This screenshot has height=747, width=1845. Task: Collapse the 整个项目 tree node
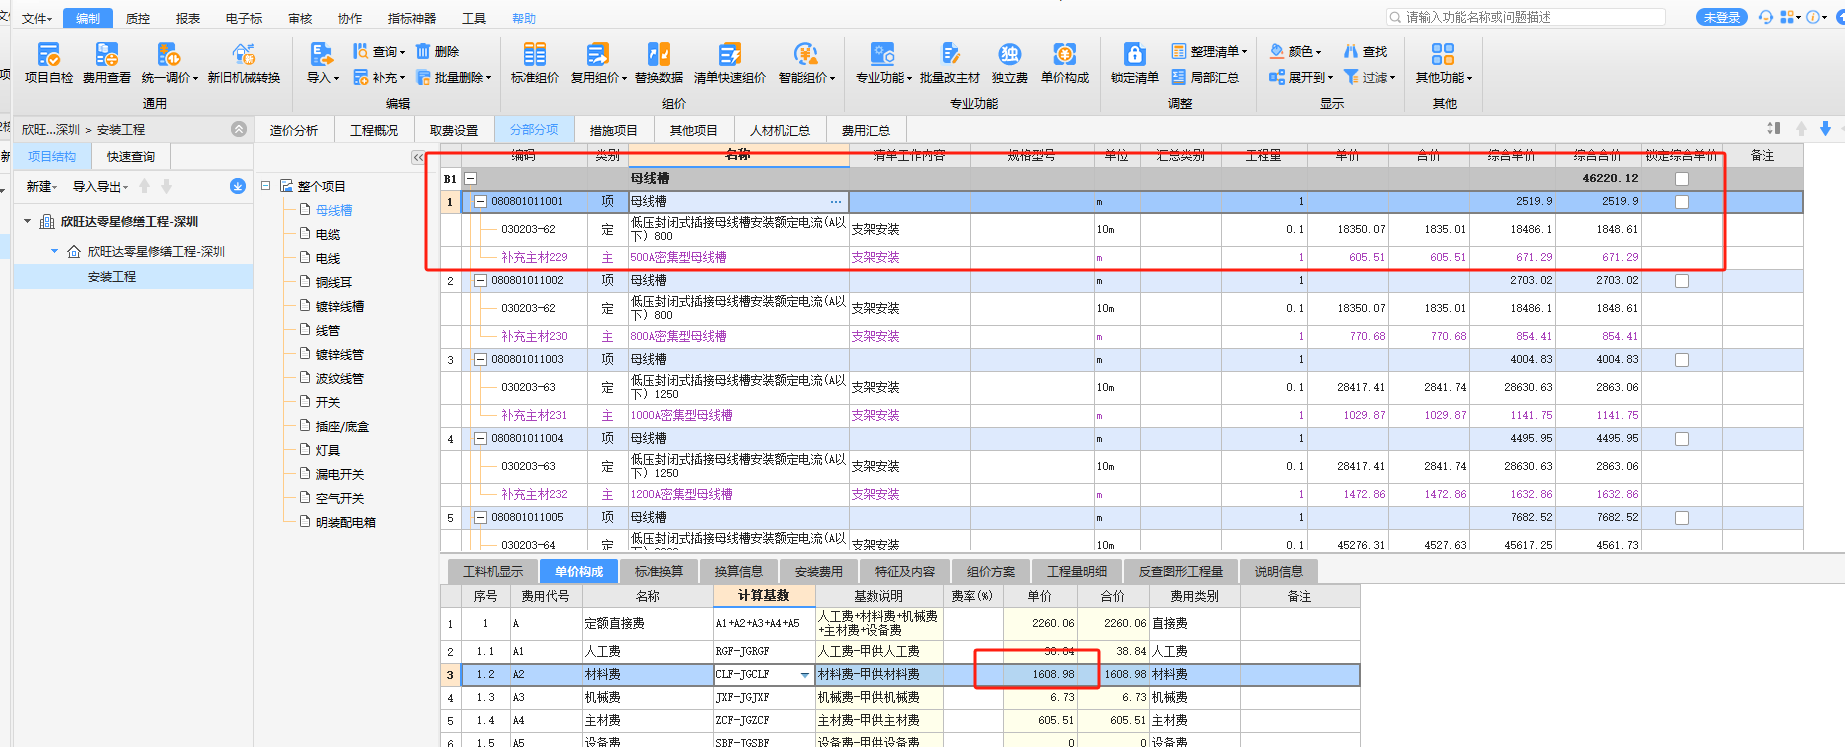[x=266, y=186]
